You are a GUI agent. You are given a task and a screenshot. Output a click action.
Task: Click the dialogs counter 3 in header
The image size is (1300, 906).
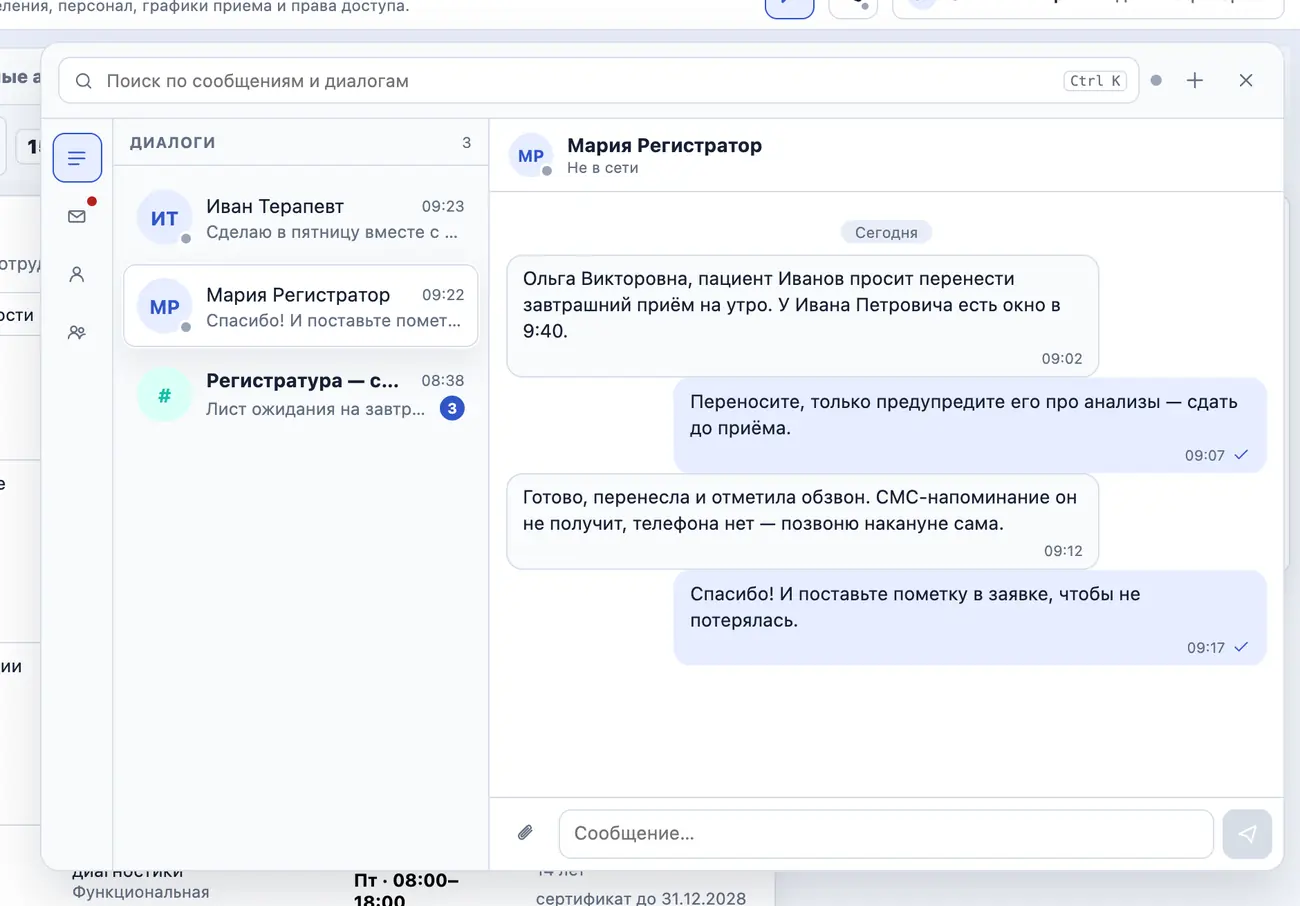(466, 142)
